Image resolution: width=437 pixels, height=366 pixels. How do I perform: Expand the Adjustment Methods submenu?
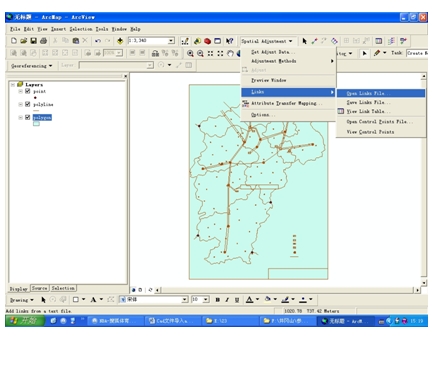pos(288,61)
